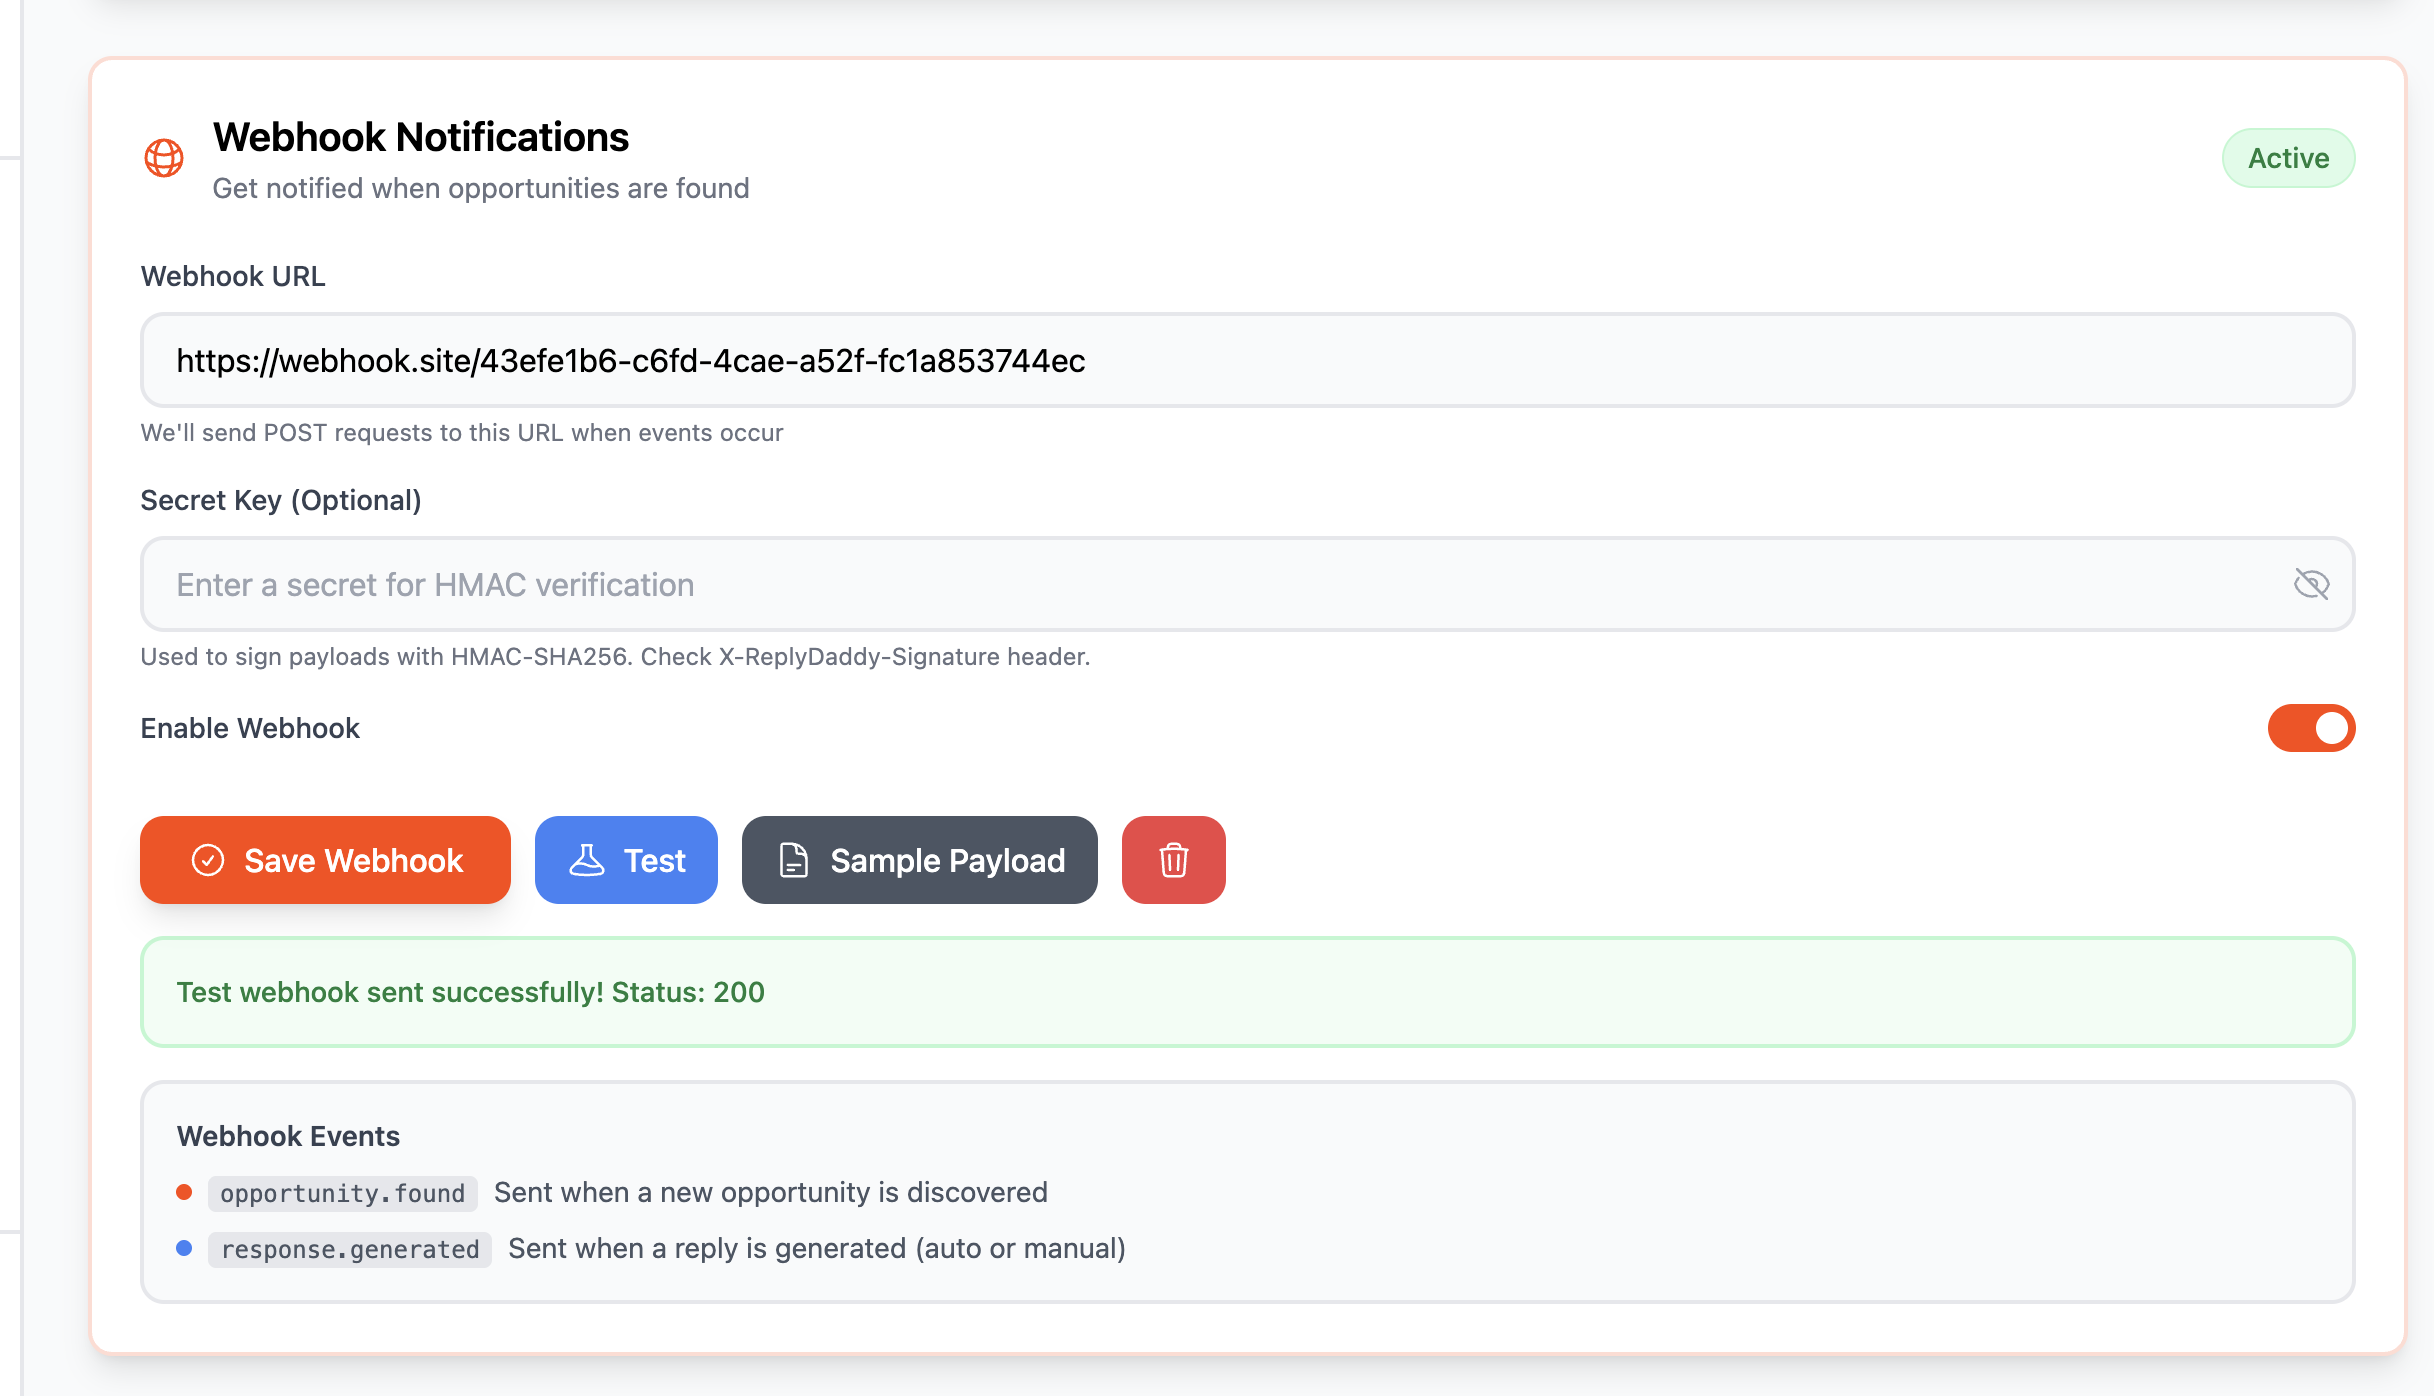Focus the Secret Key HMAC input
Image resolution: width=2434 pixels, height=1396 pixels.
1200,584
